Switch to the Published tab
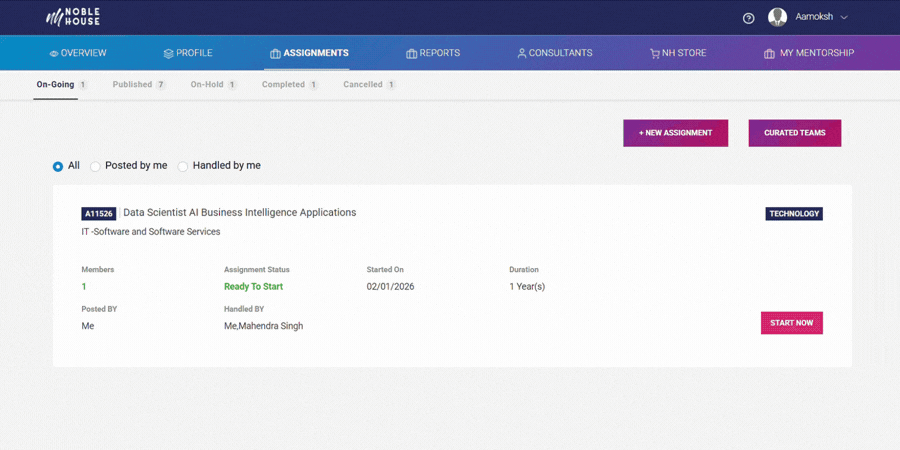900x450 pixels. [132, 85]
